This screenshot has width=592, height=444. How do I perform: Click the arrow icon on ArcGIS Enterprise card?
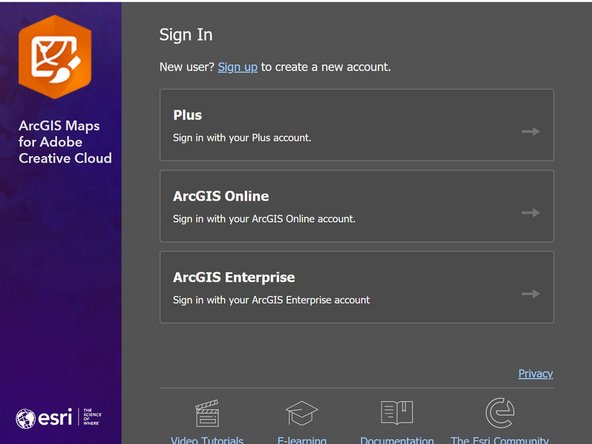(x=530, y=294)
